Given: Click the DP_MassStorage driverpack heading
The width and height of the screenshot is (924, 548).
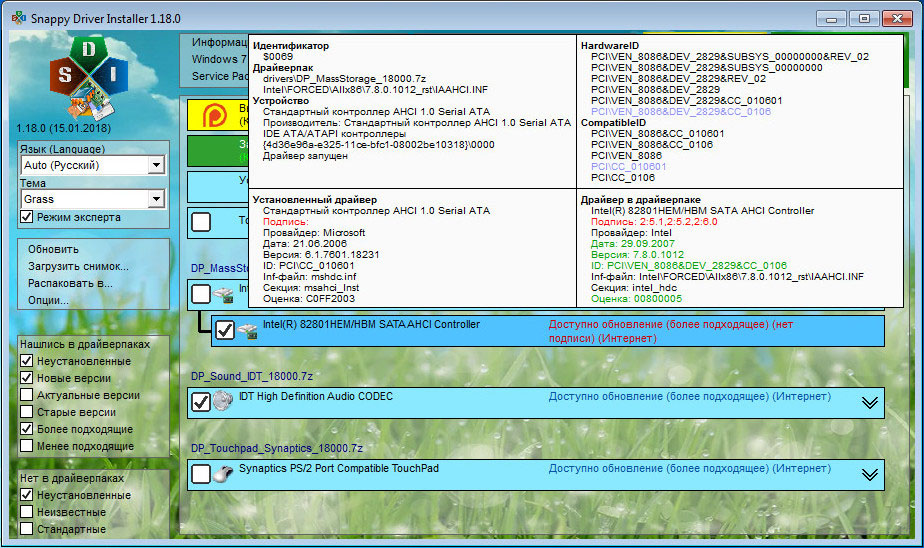Looking at the screenshot, I should pos(219,268).
